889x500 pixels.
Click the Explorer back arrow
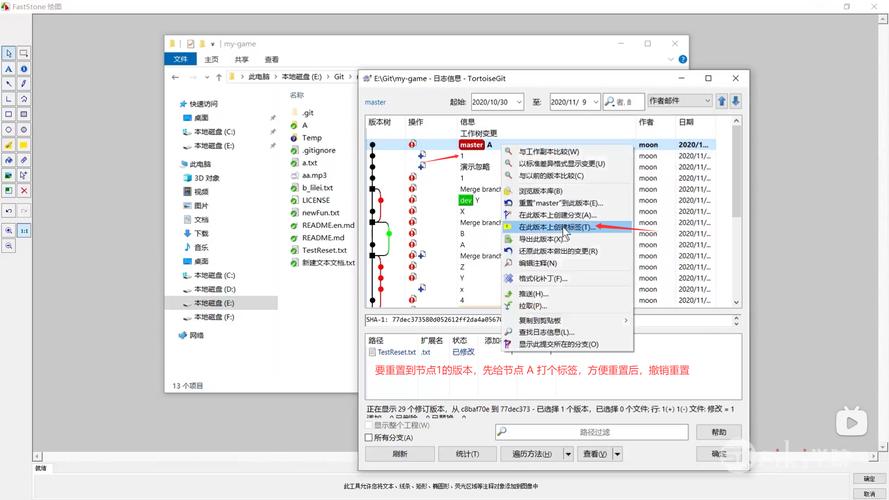175,77
